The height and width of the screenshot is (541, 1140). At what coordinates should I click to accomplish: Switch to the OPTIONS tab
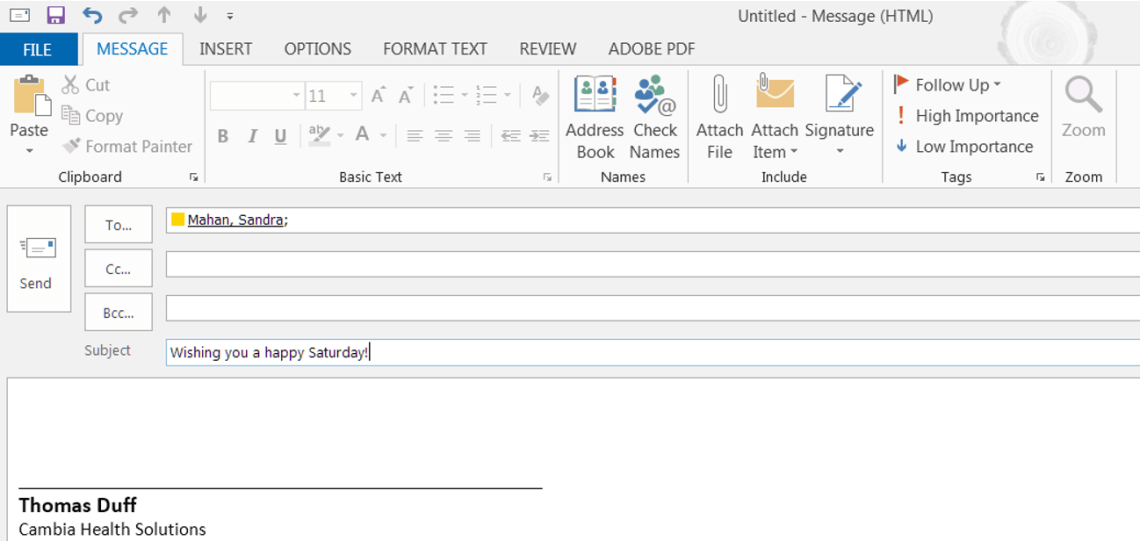tap(318, 49)
